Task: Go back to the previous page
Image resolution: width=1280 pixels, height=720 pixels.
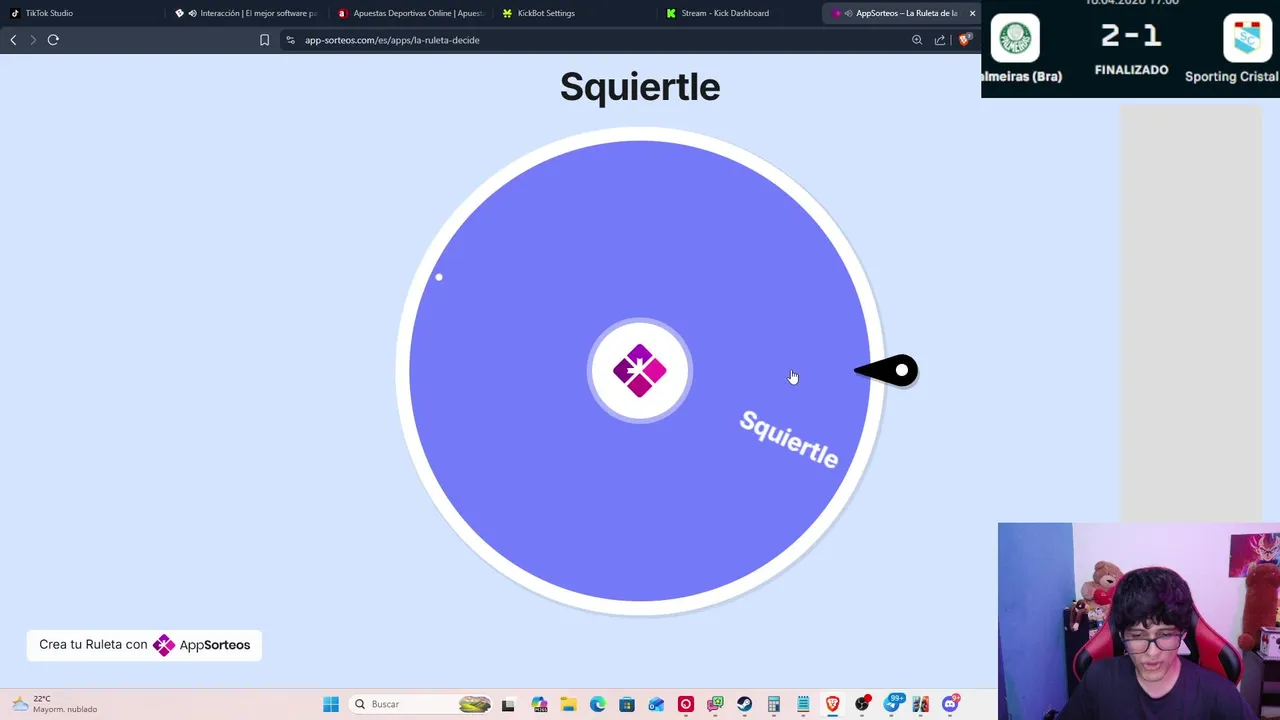Action: click(x=13, y=40)
